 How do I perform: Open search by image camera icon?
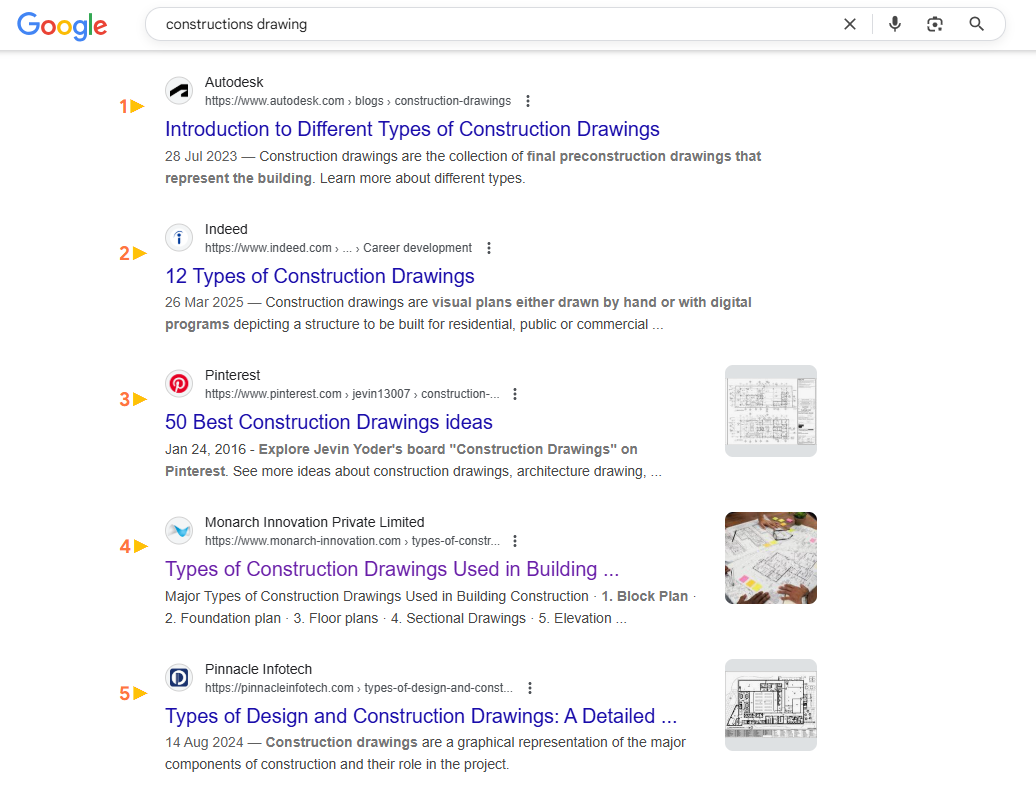coord(935,24)
